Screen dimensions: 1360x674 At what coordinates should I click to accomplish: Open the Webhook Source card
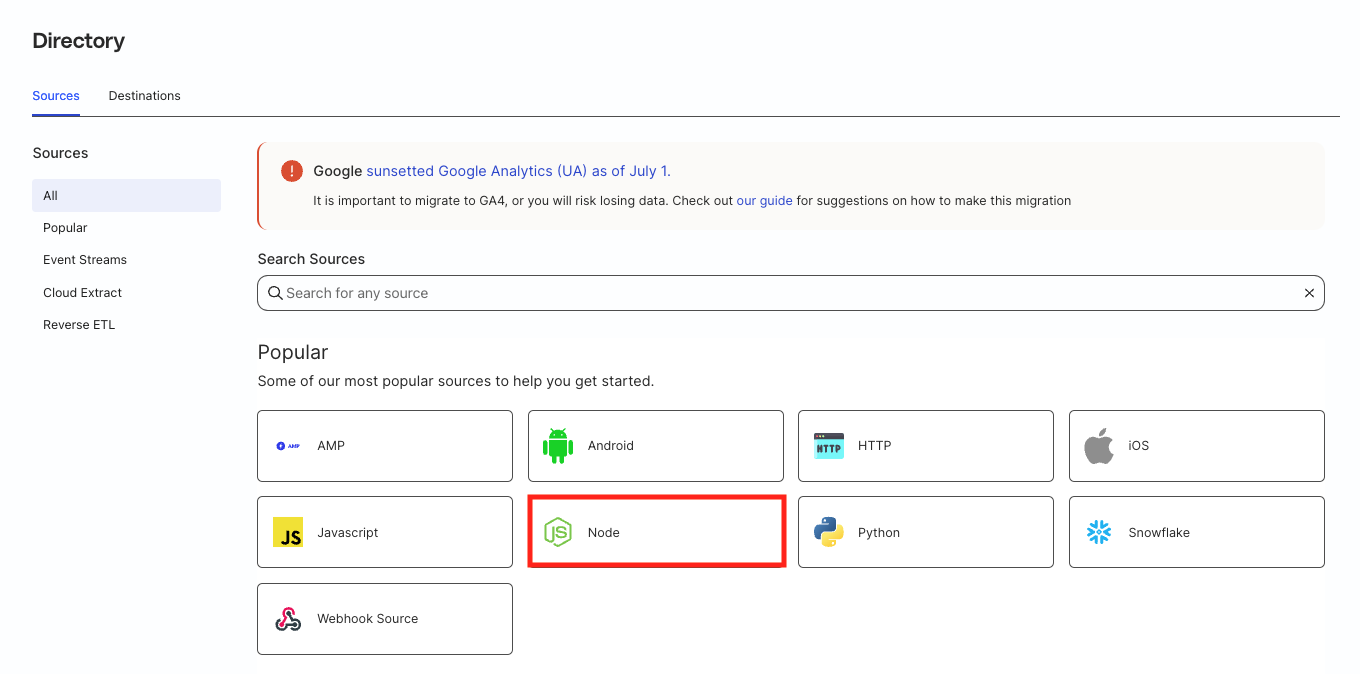tap(385, 619)
